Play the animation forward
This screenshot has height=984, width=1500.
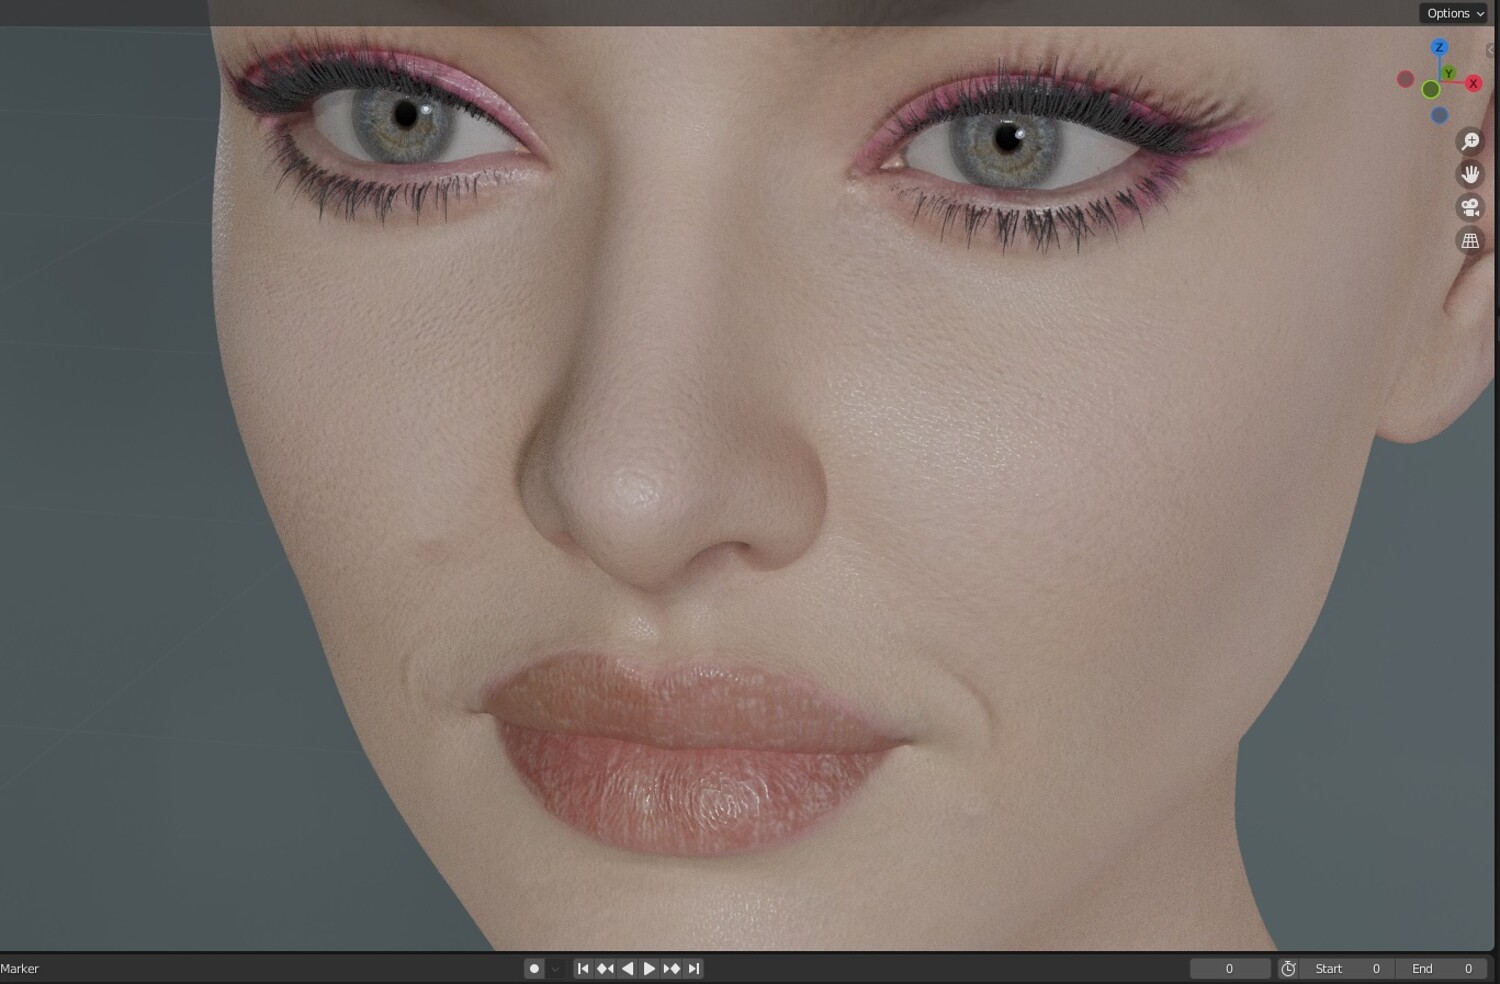[x=649, y=968]
